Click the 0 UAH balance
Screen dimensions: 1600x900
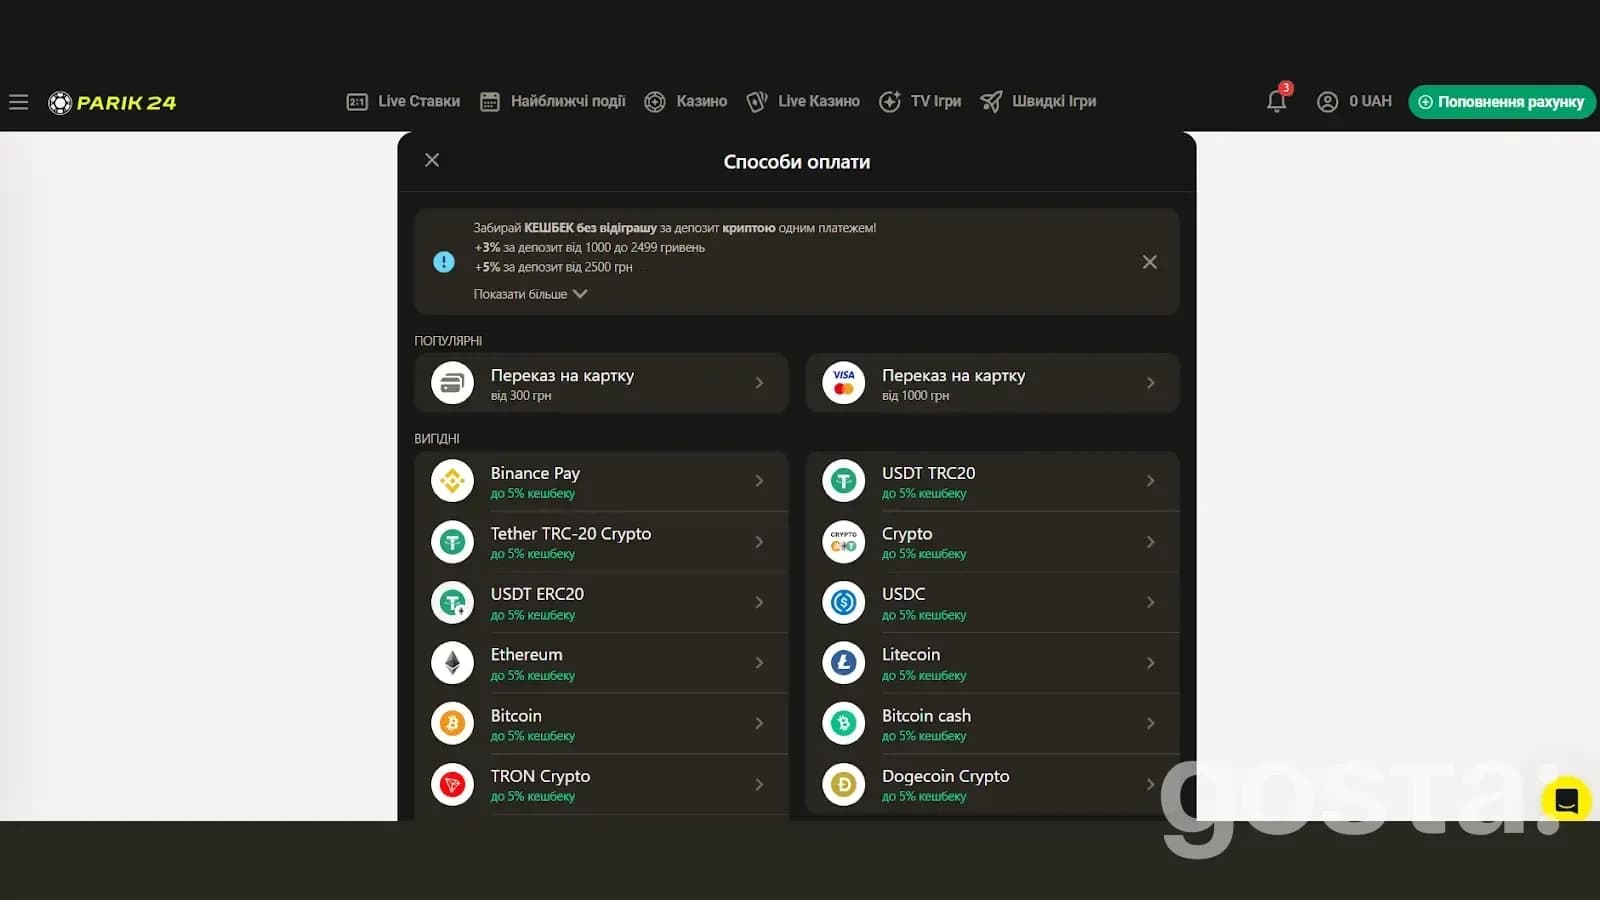1370,101
